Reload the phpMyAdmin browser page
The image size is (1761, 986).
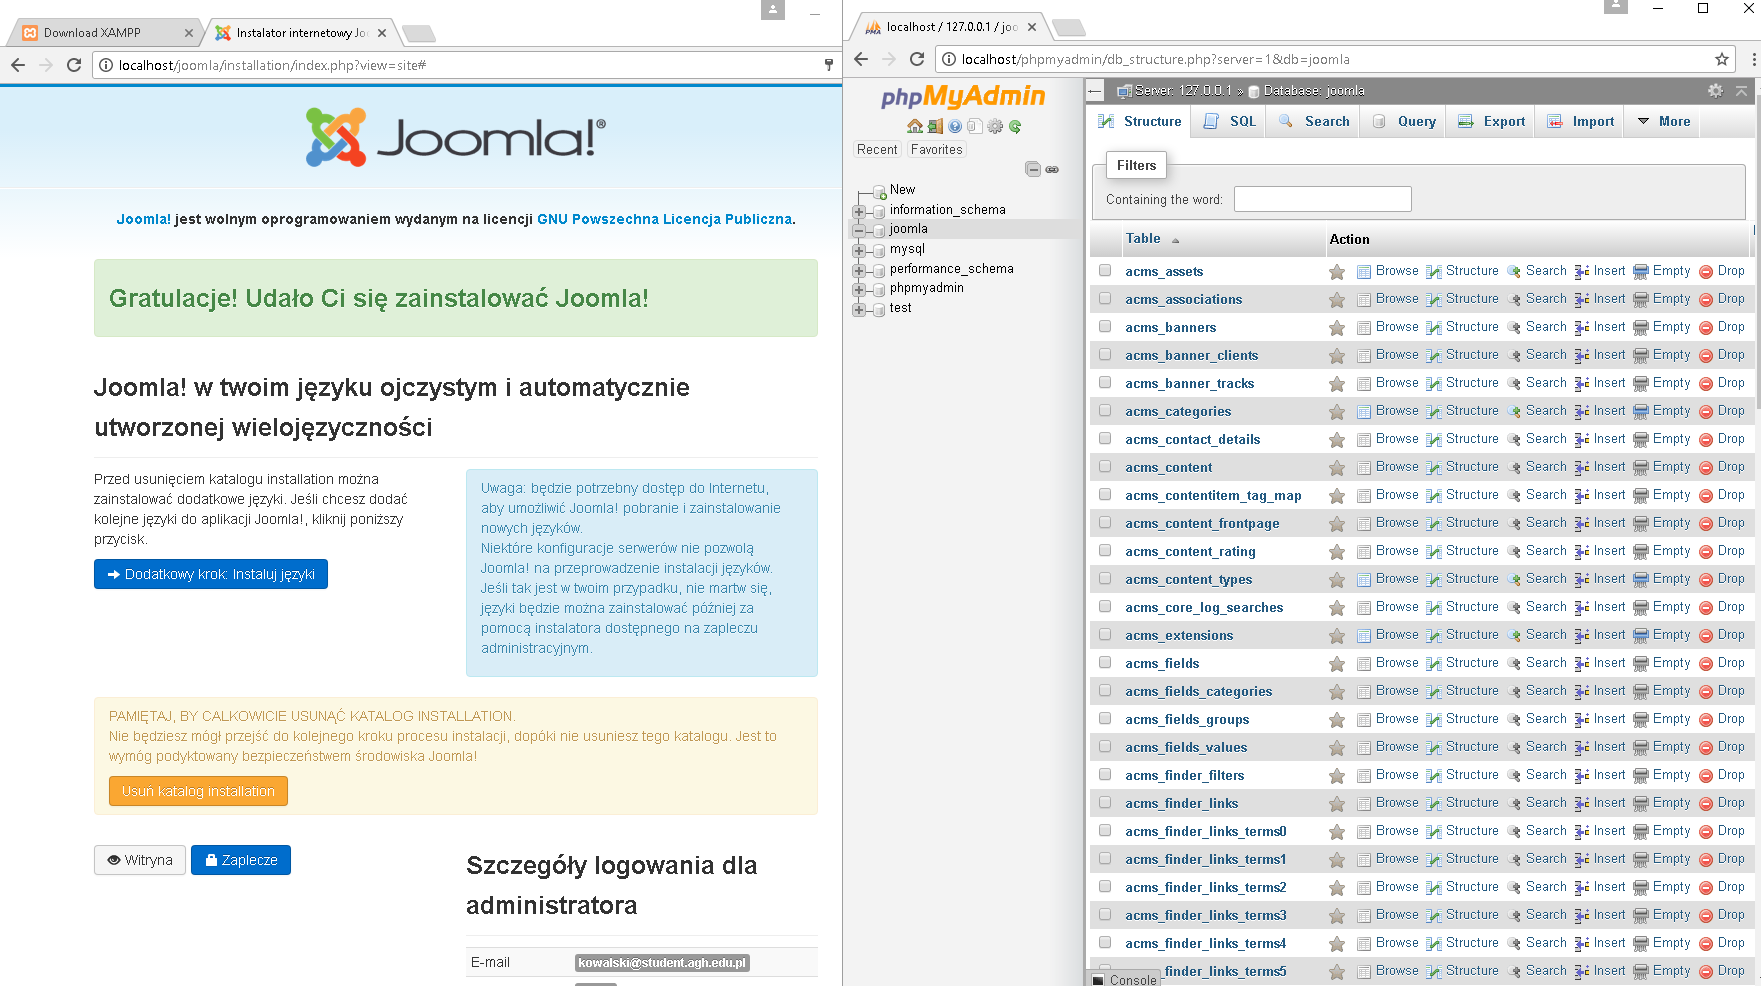(916, 59)
